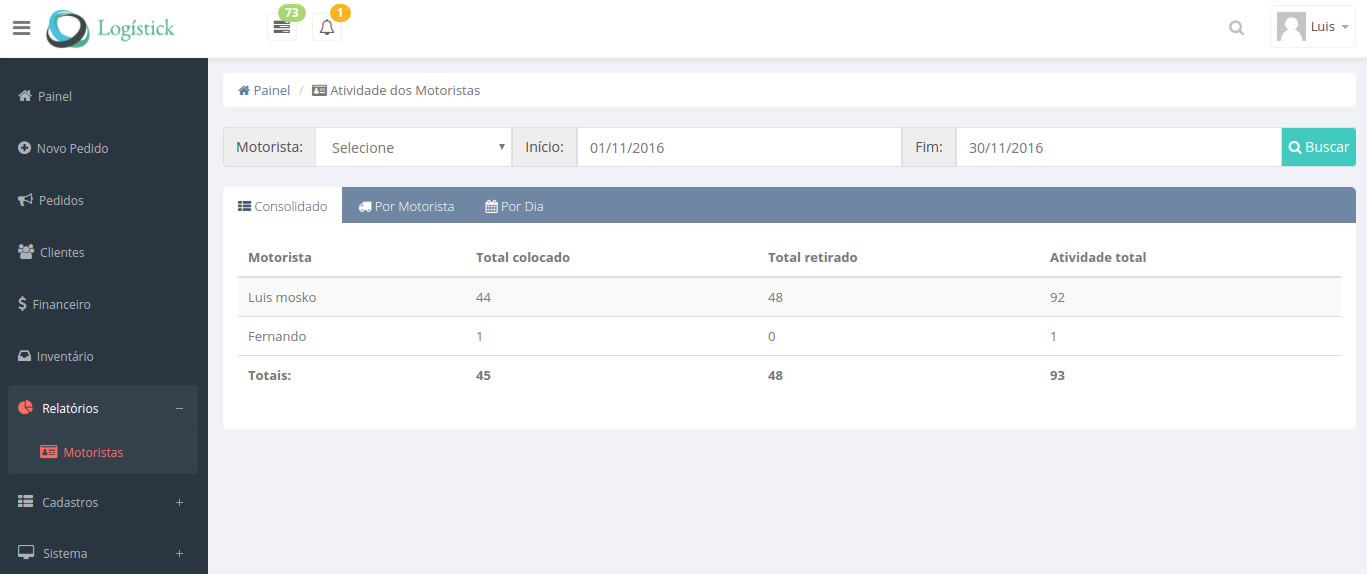Click the total colocado sum 45
This screenshot has height=574, width=1367.
tap(484, 375)
